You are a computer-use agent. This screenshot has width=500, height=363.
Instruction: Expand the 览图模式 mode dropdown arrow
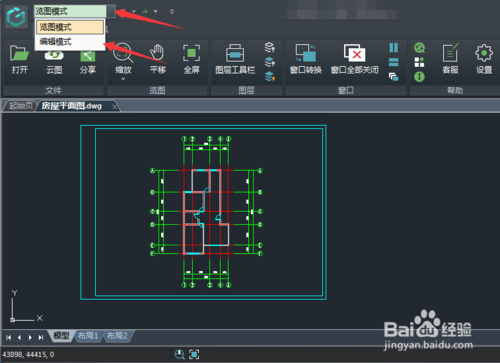click(x=111, y=11)
